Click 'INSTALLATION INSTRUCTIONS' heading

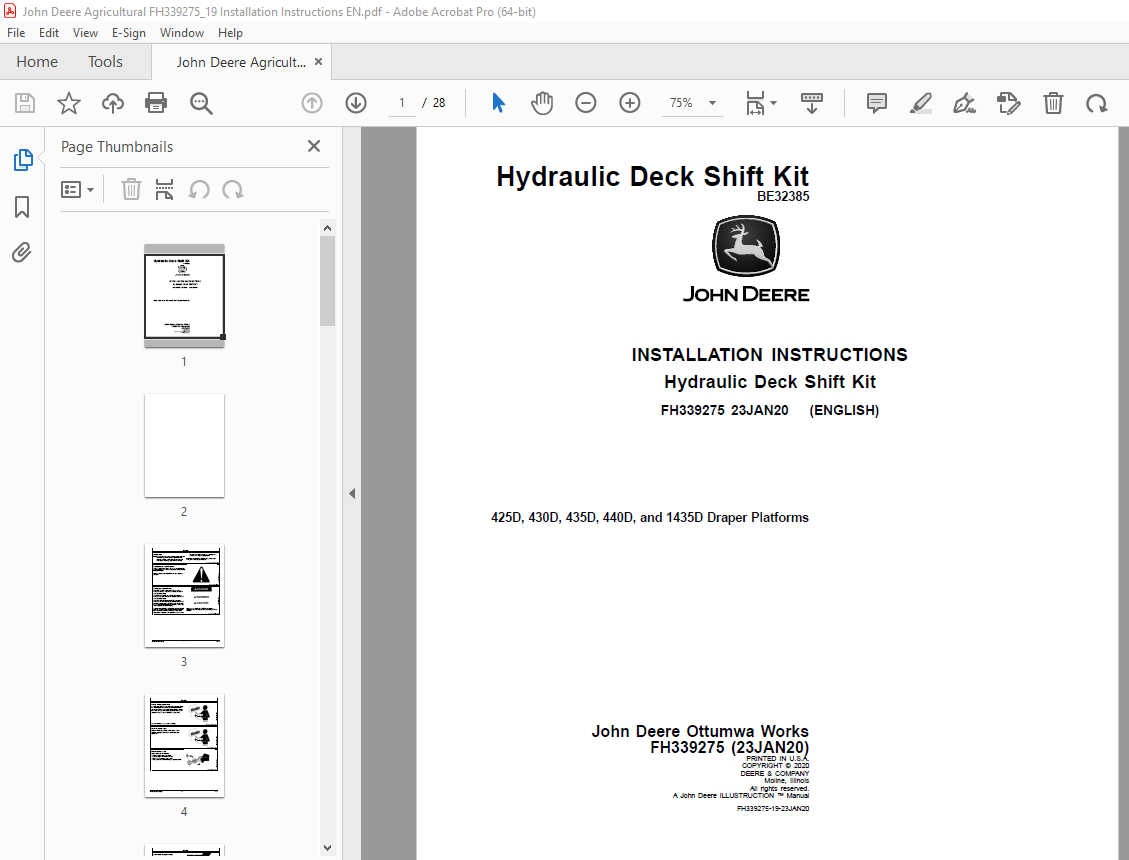coord(770,355)
